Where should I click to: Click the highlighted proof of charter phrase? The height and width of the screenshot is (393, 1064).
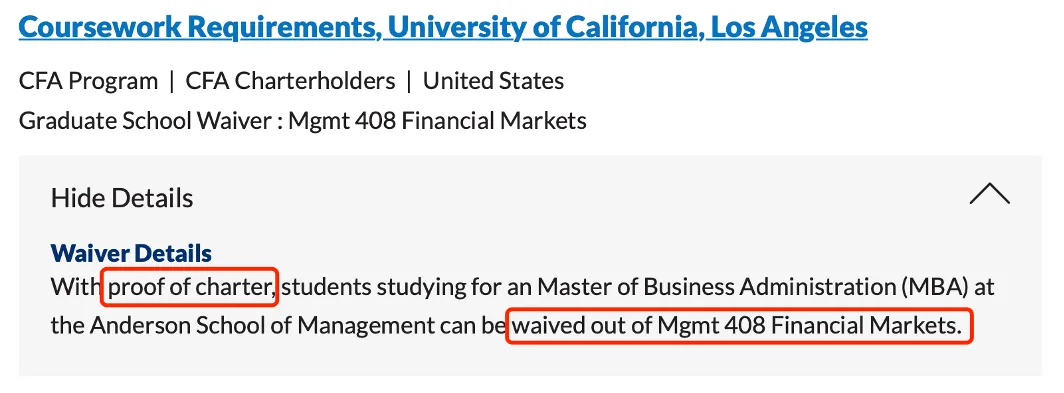point(190,288)
